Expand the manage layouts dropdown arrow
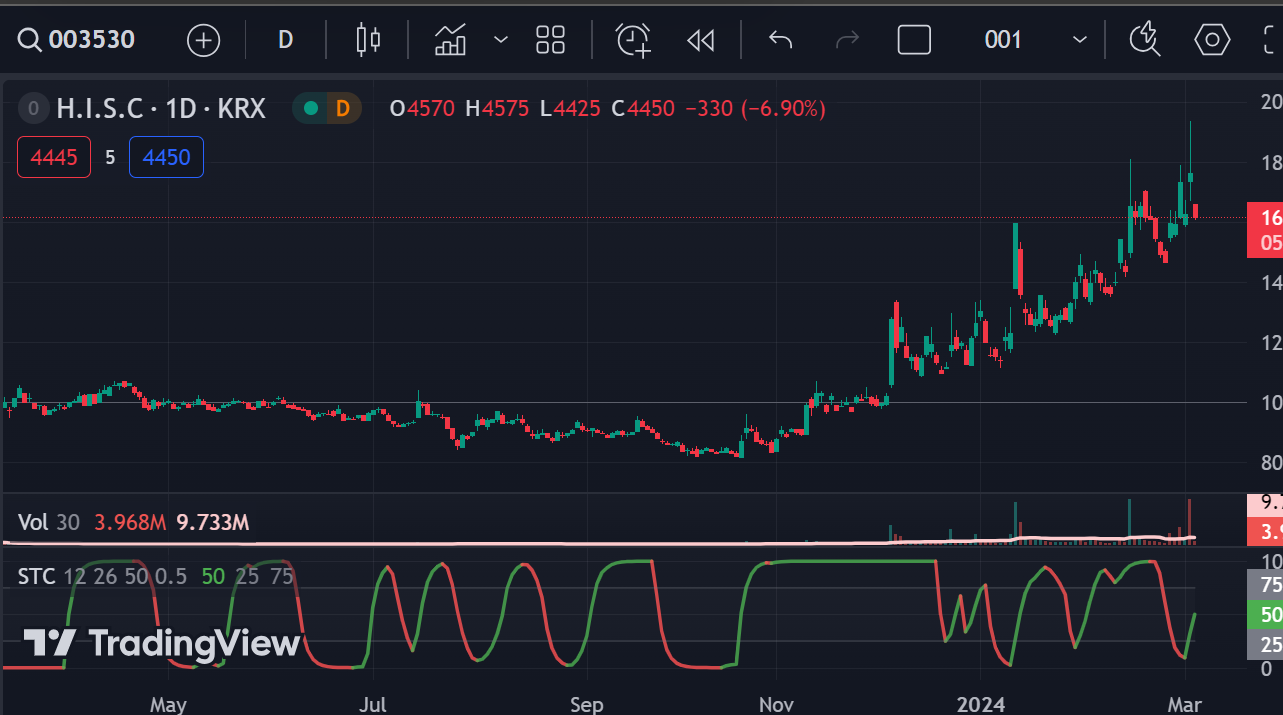The width and height of the screenshot is (1283, 715). pyautogui.click(x=1080, y=40)
